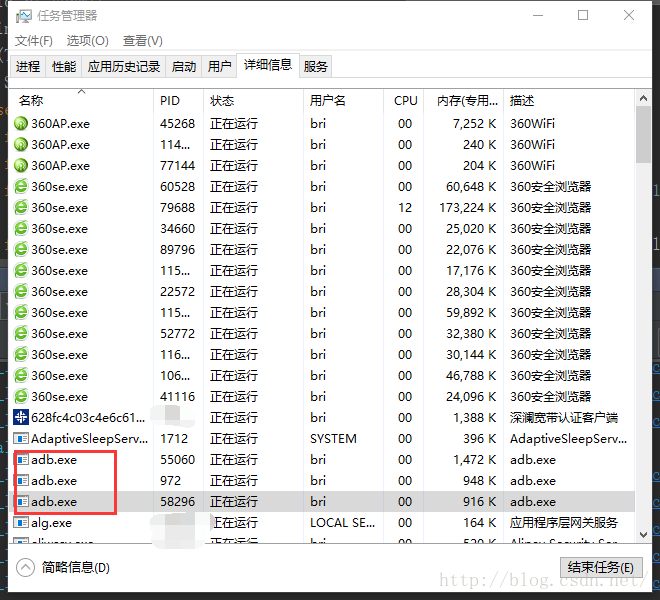660x600 pixels.
Task: Sort by the 名称 column header
Action: tap(81, 101)
